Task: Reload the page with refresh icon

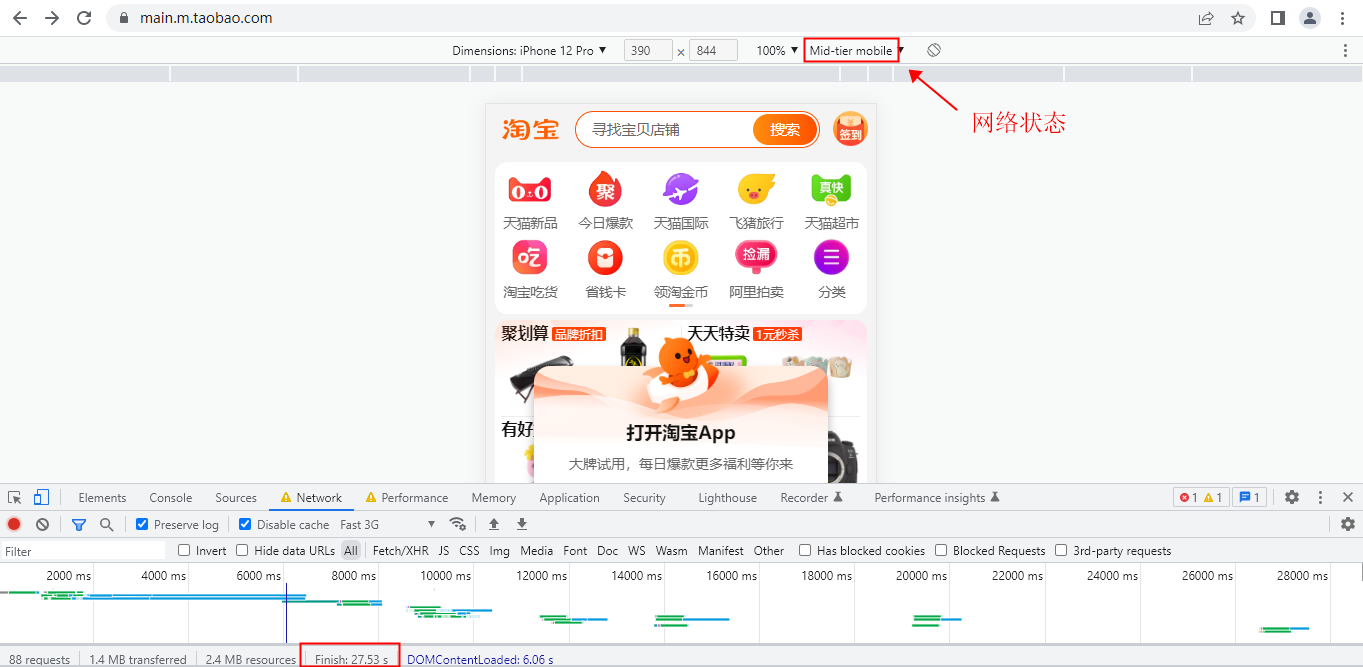Action: tap(84, 18)
